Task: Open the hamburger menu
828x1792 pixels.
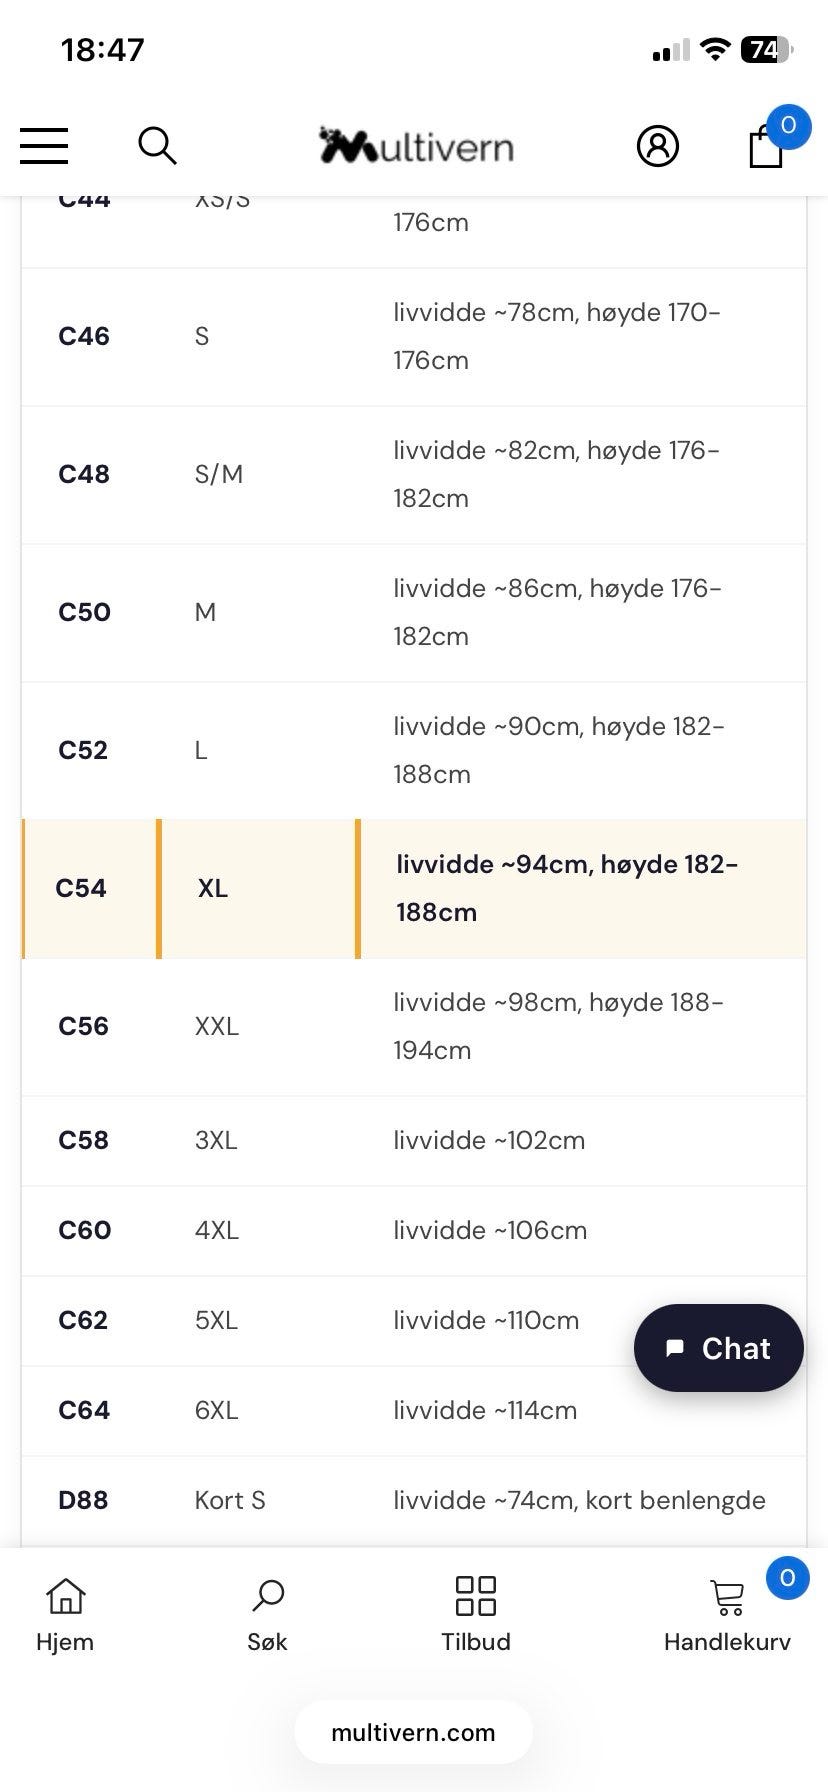Action: click(x=44, y=146)
